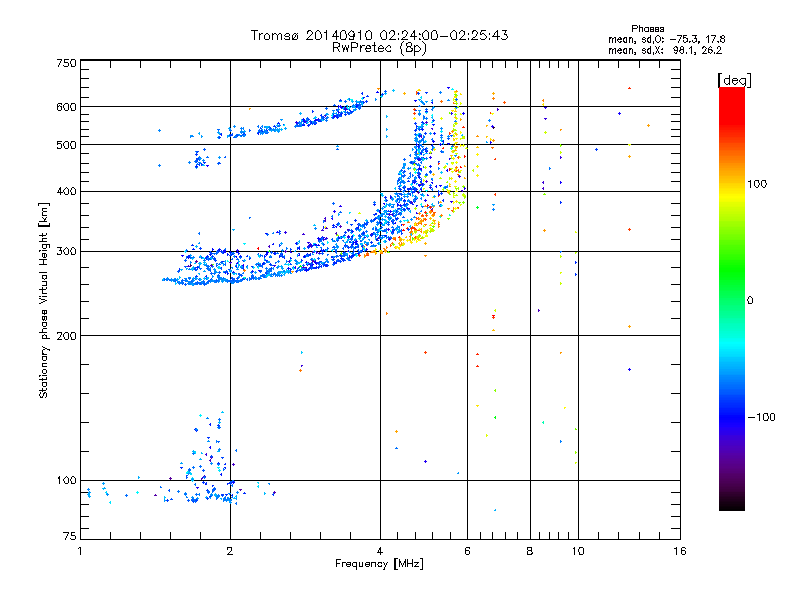Click the 75 height axis tick label
800x600 pixels.
coord(68,538)
